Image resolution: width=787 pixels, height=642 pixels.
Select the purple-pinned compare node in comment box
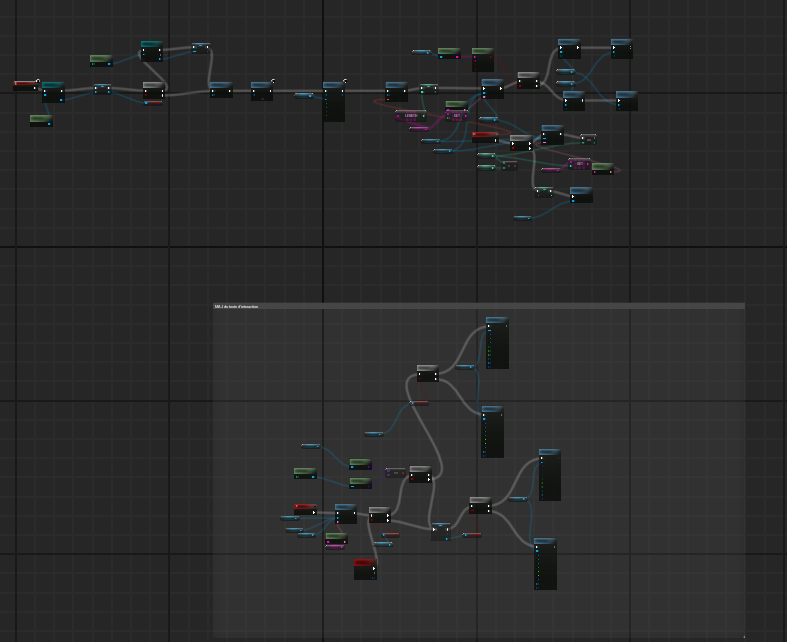(x=395, y=472)
